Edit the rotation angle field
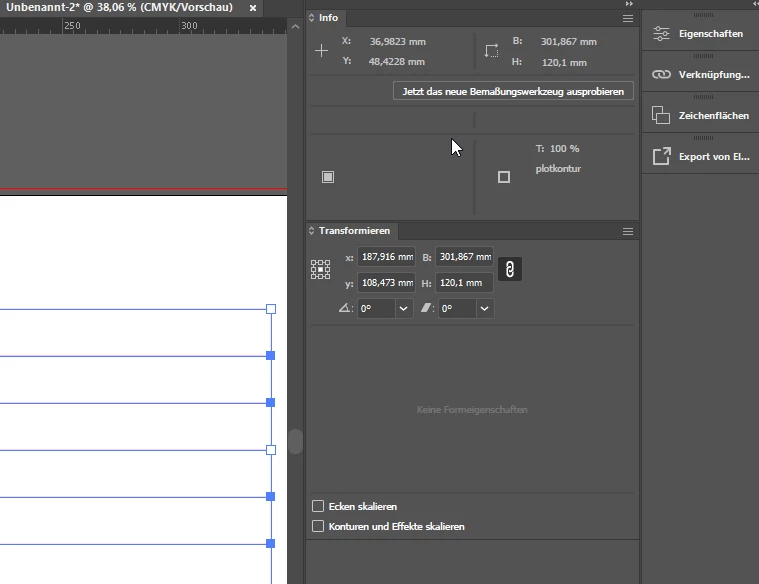 coord(376,308)
